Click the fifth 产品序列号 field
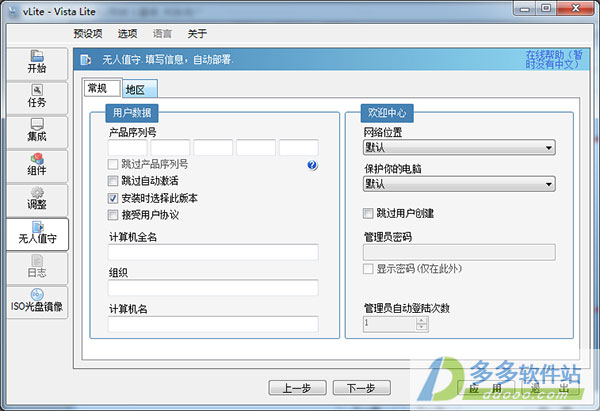This screenshot has height=411, width=600. (299, 147)
